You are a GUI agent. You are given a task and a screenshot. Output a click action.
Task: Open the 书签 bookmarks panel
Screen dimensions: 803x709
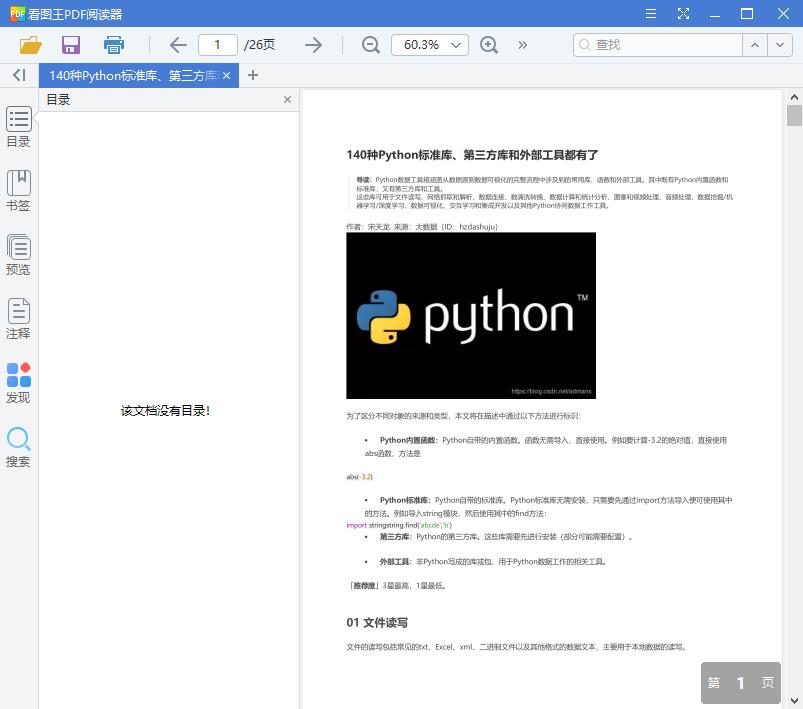(x=18, y=186)
